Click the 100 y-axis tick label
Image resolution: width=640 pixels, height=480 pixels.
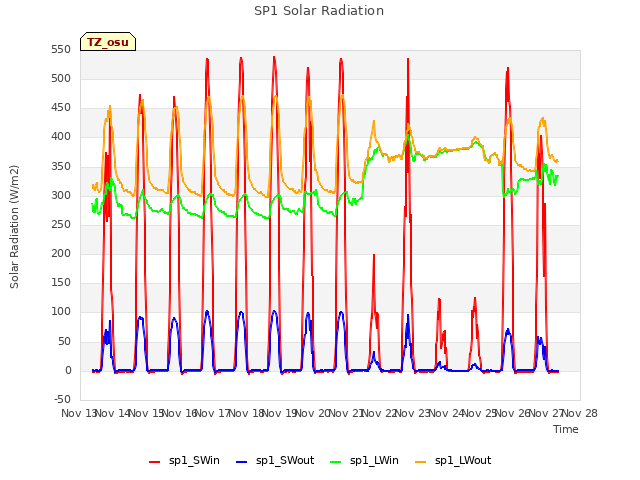(x=61, y=312)
